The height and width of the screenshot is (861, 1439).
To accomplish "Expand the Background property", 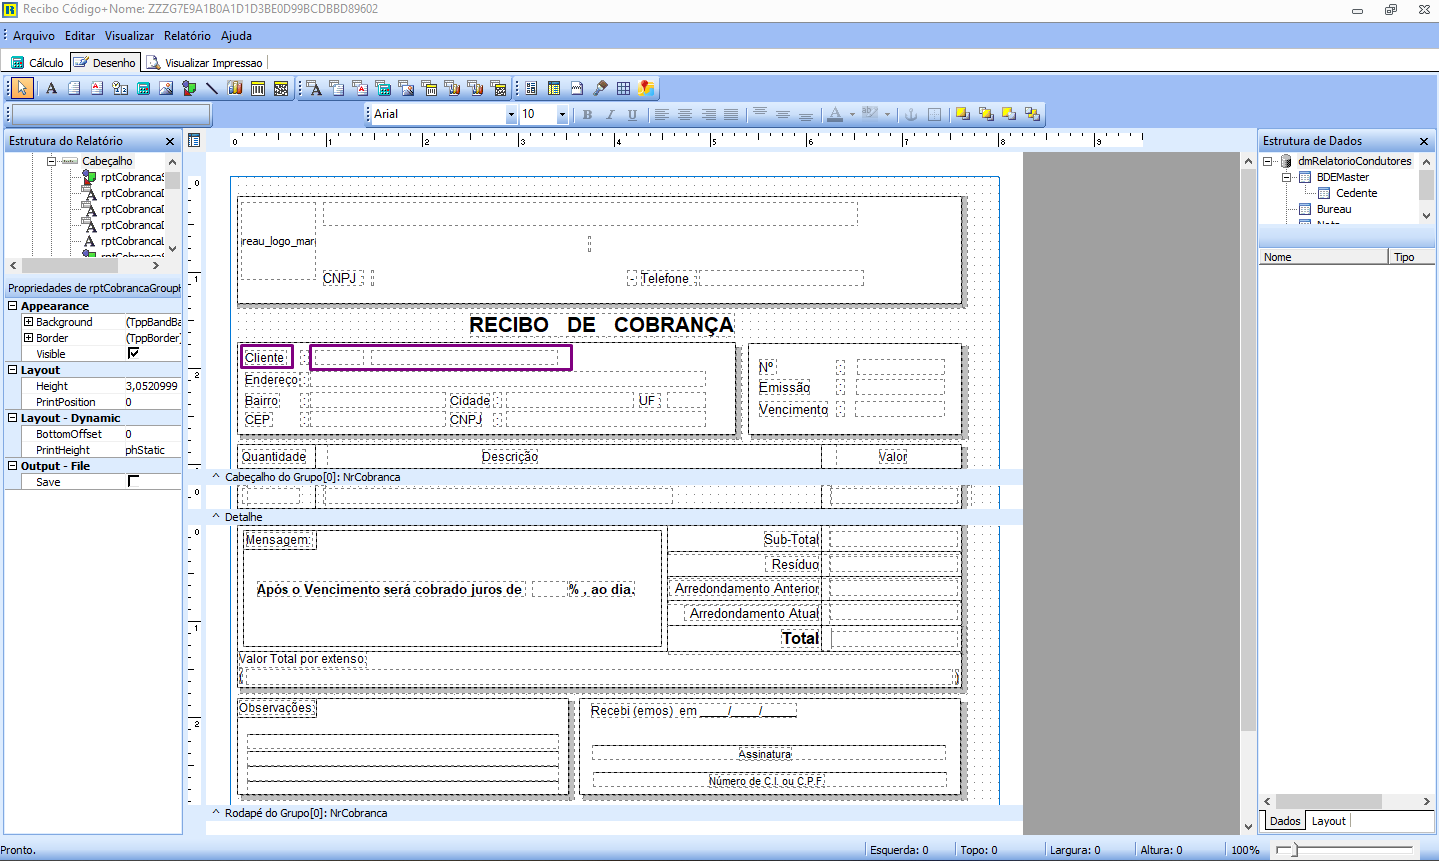I will click(29, 322).
